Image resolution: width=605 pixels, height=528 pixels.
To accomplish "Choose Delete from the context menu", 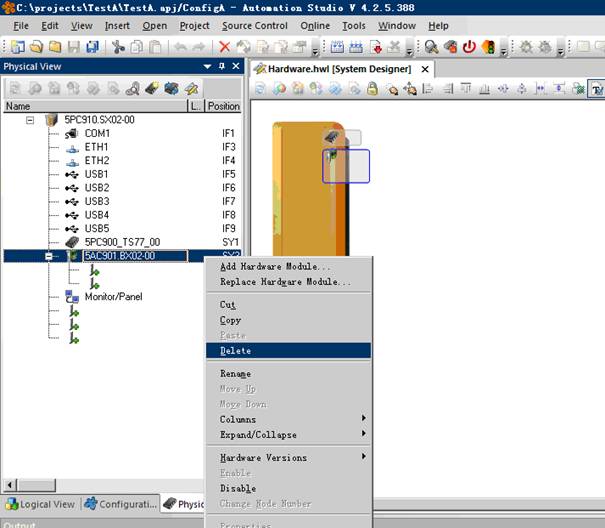I will coord(236,351).
